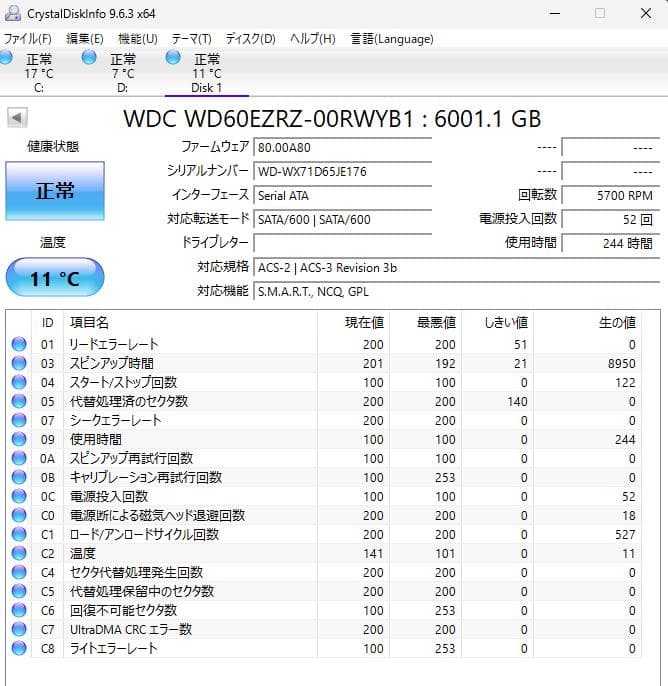Click the empty ドライブレター field
This screenshot has width=668, height=686.
343,244
